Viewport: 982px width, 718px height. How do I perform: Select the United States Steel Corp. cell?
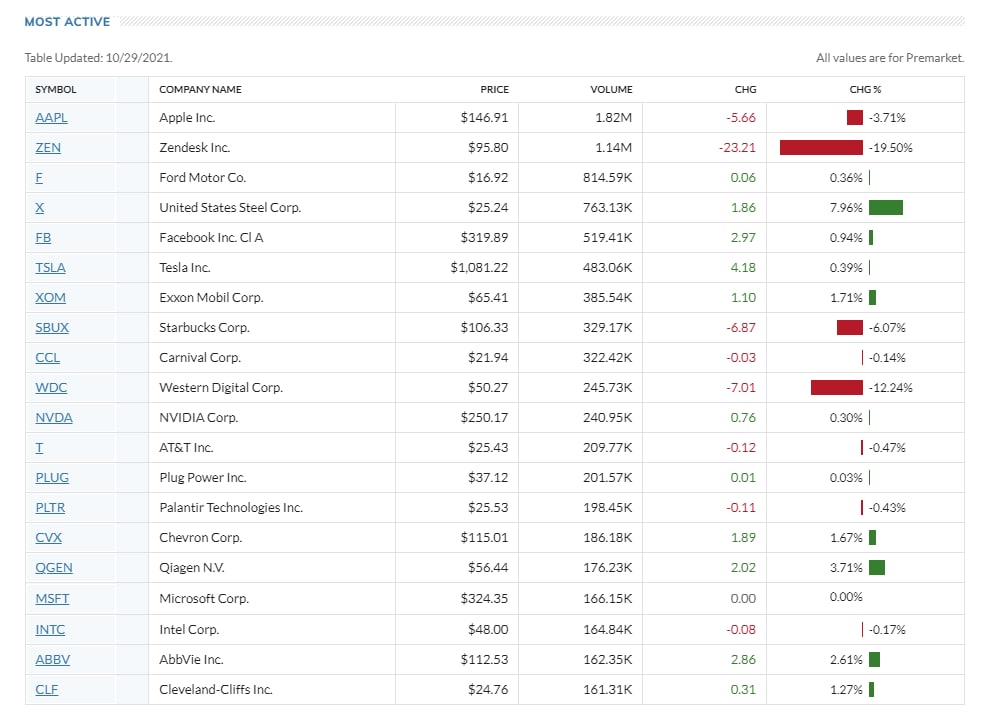(272, 208)
